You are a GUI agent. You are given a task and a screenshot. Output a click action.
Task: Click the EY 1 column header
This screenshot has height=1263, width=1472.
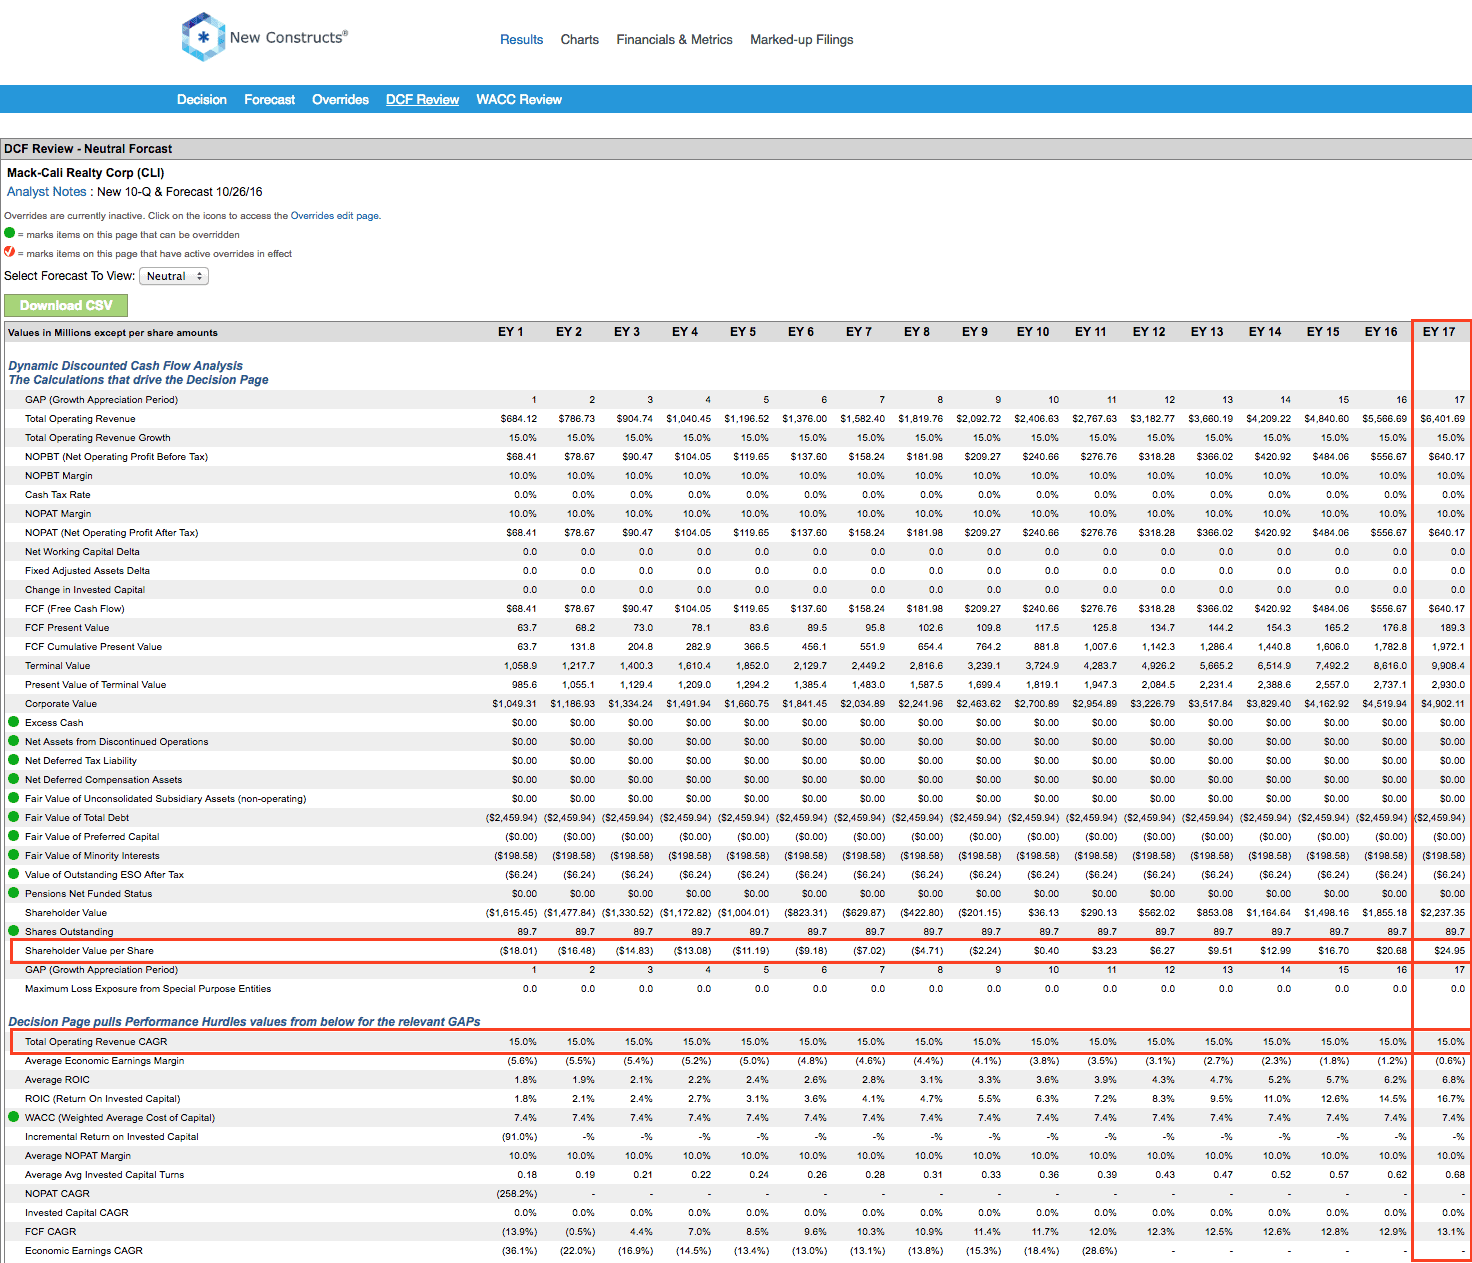511,332
